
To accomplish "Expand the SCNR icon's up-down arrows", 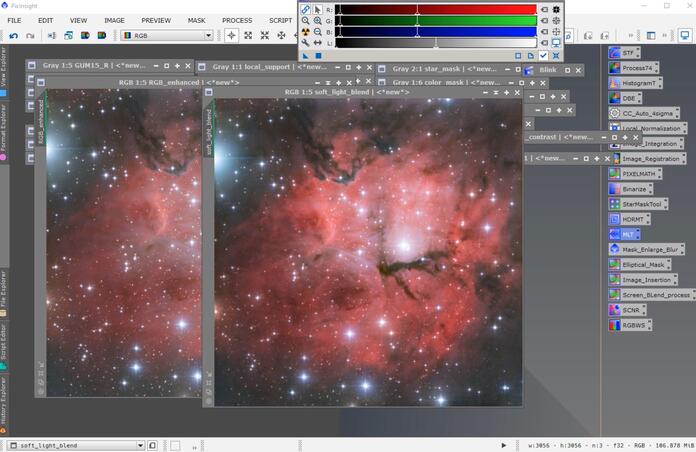I will pyautogui.click(x=644, y=310).
